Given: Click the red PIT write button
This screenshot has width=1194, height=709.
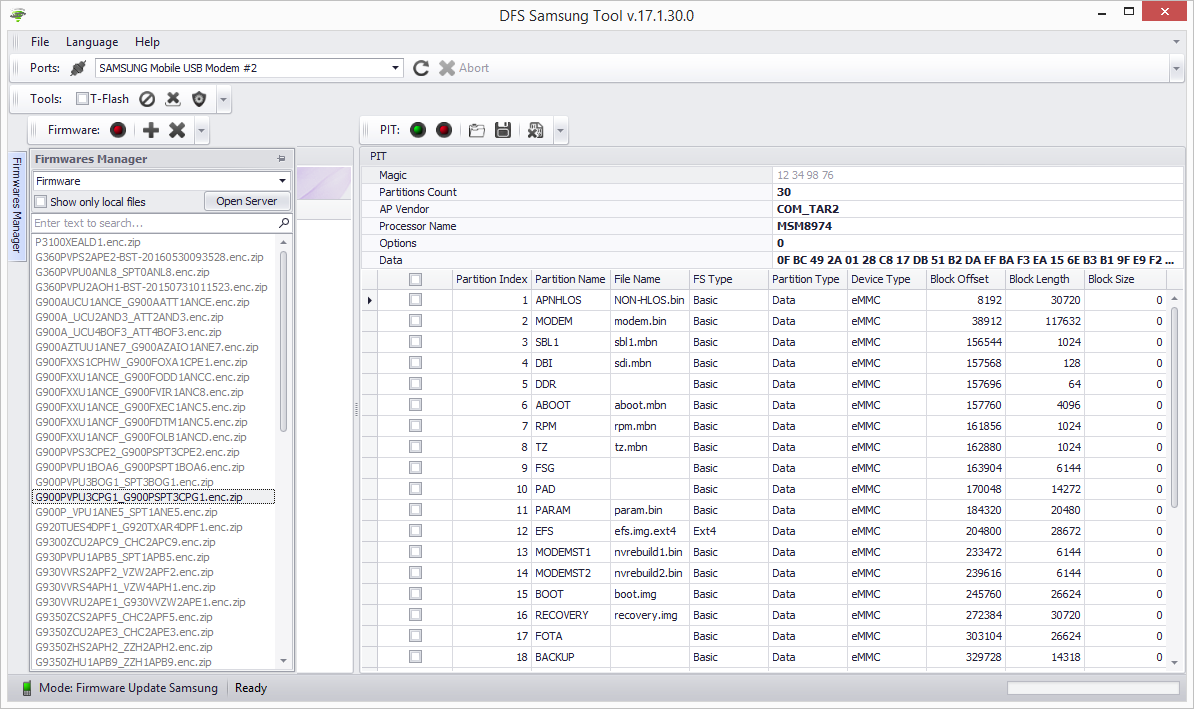Looking at the screenshot, I should coord(444,130).
